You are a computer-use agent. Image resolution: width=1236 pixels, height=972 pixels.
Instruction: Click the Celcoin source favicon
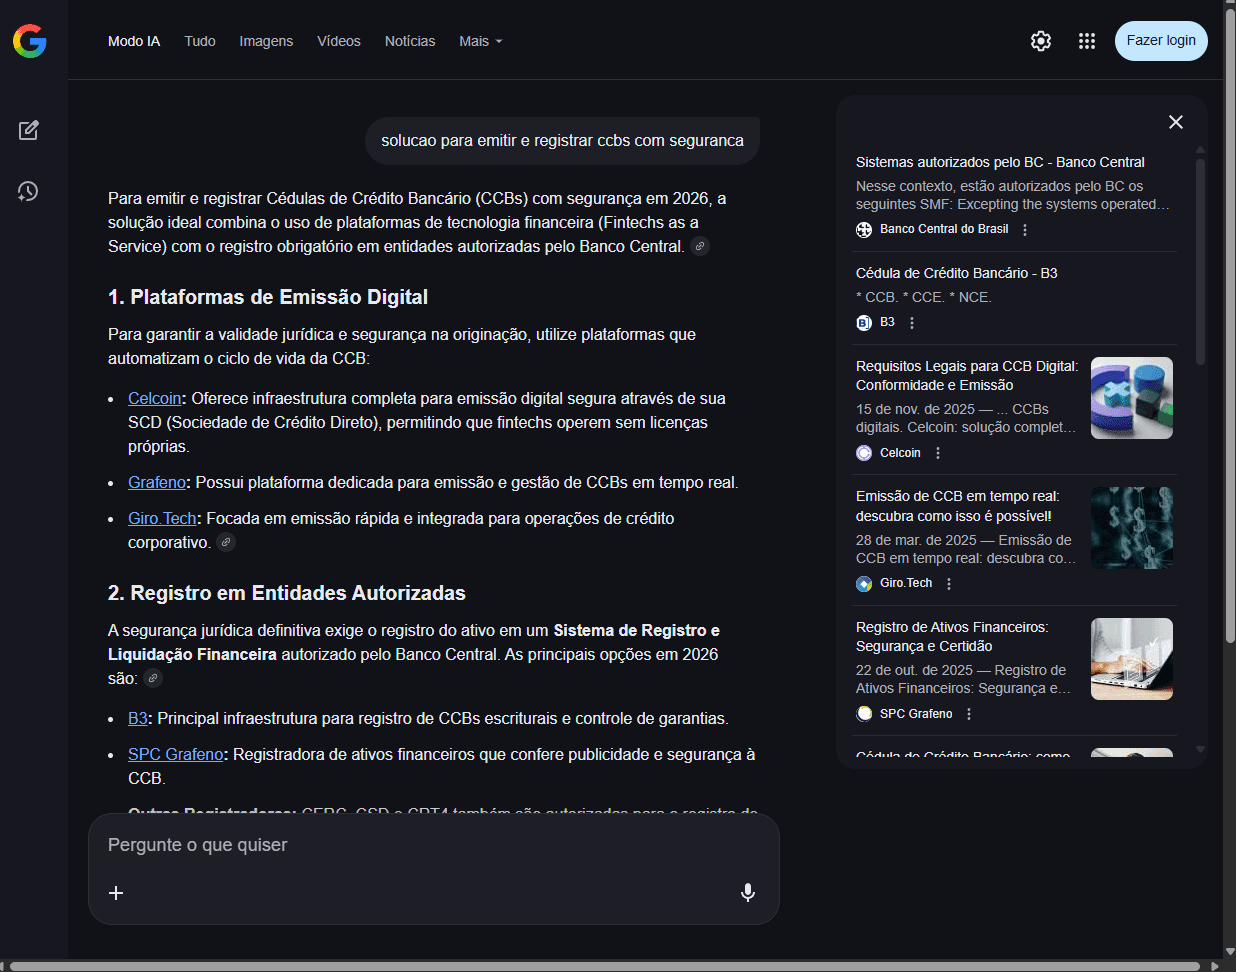[864, 453]
